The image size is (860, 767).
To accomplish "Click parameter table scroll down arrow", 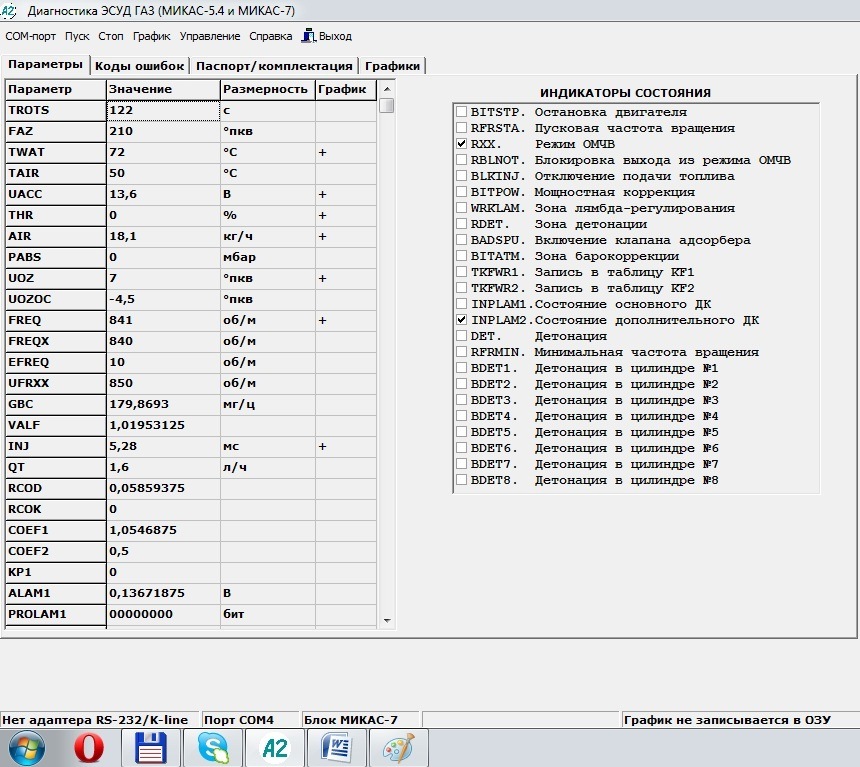I will 387,621.
